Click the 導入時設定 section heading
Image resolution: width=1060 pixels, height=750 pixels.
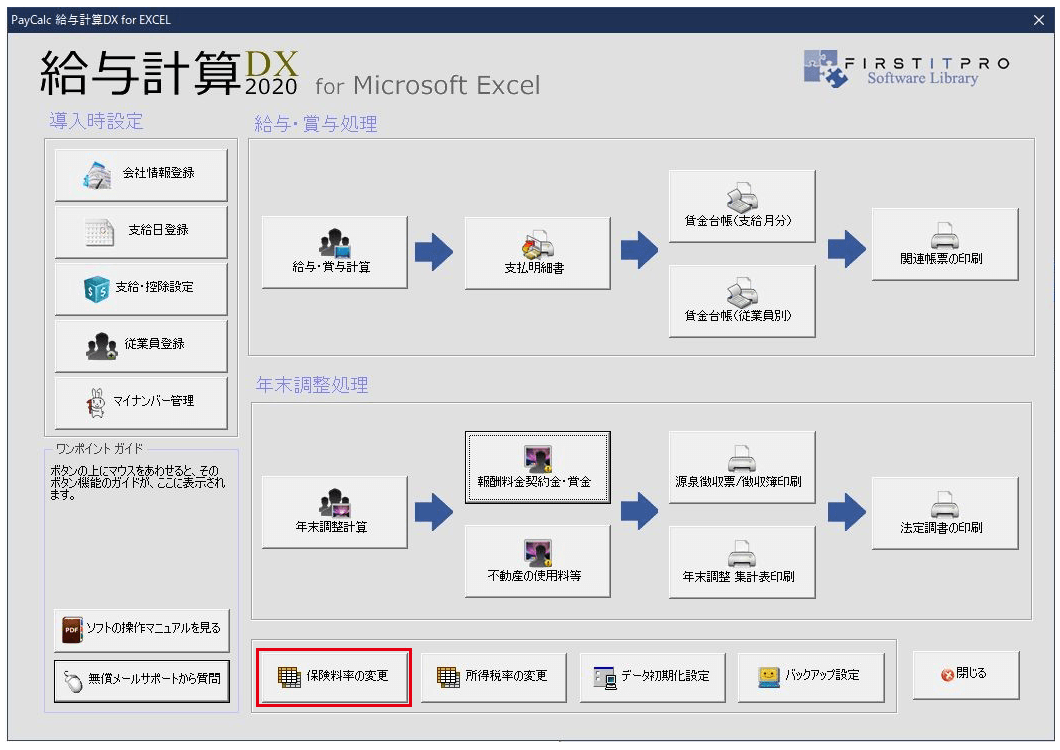tap(96, 122)
